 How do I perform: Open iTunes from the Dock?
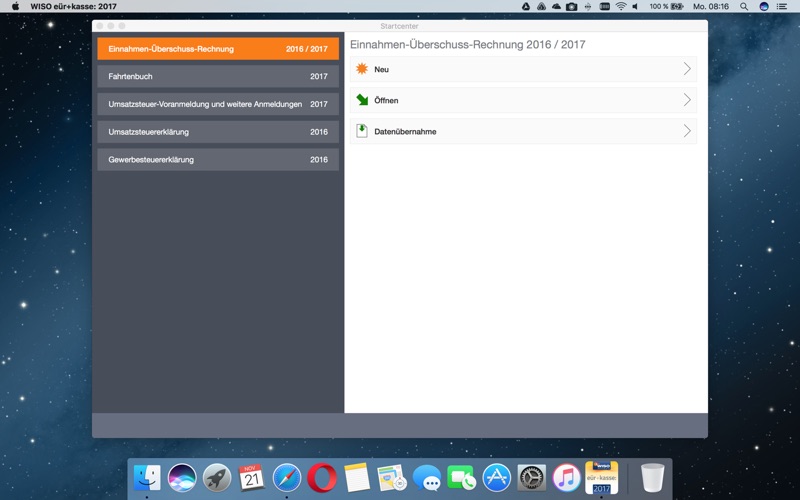566,478
